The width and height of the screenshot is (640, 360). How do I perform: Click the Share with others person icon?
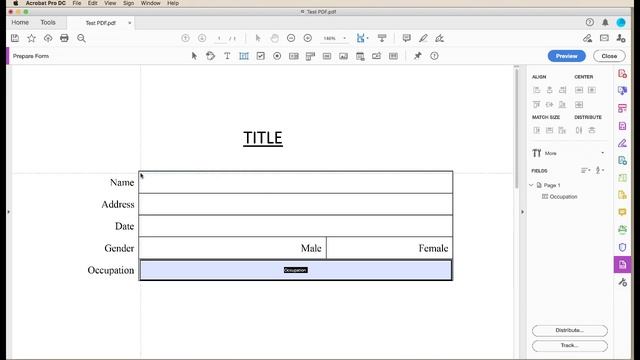[621, 38]
